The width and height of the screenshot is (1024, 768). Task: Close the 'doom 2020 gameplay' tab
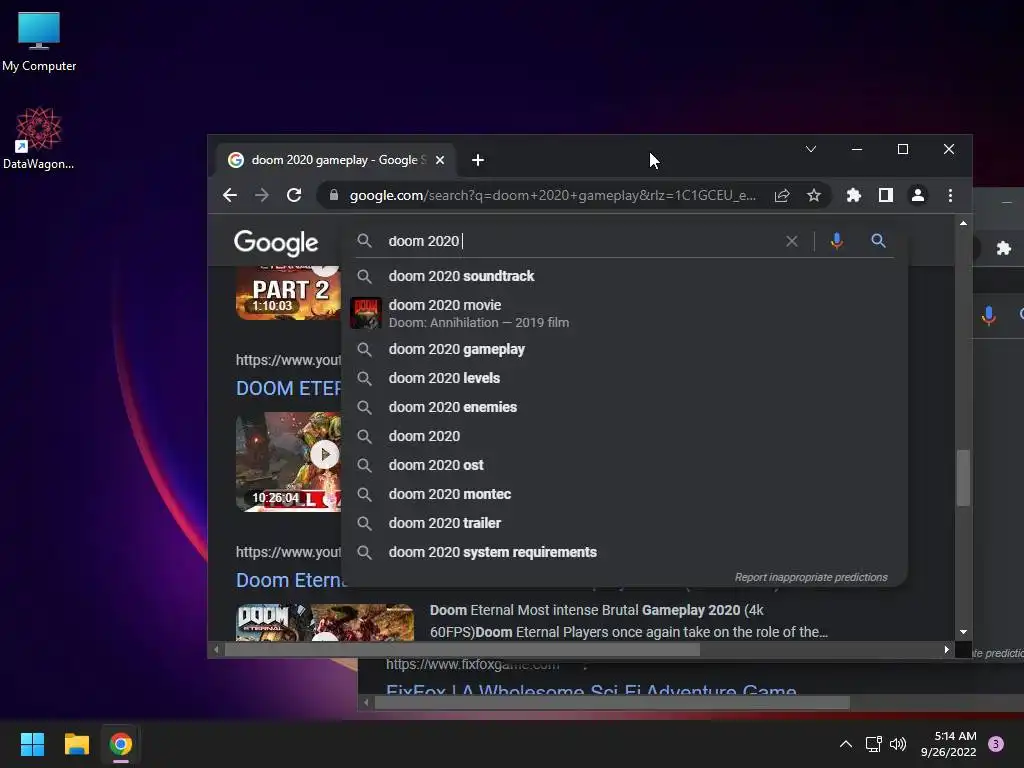tap(440, 160)
